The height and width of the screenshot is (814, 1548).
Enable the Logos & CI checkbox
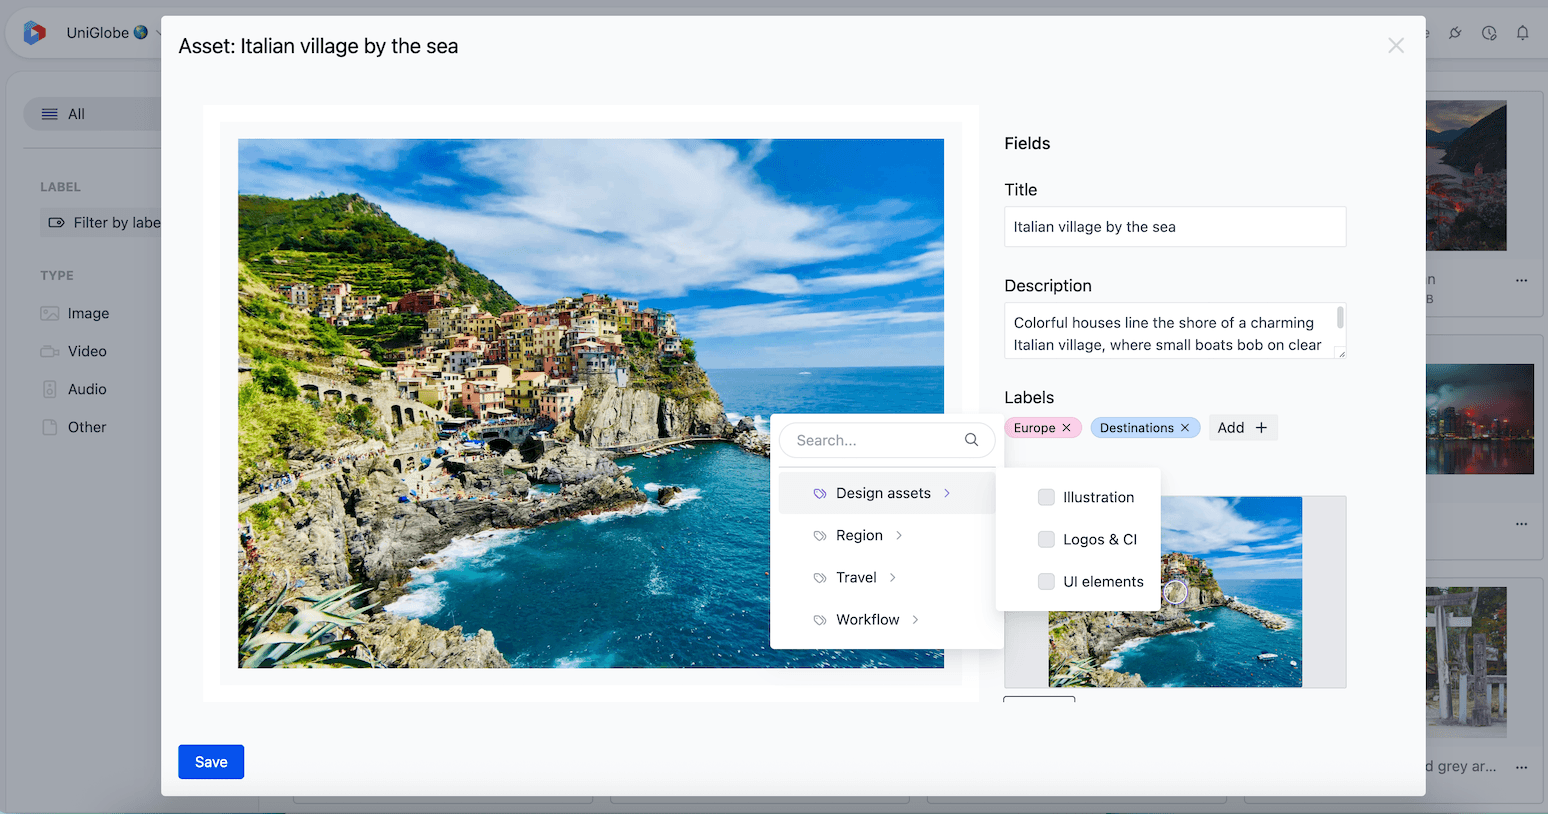(1046, 539)
